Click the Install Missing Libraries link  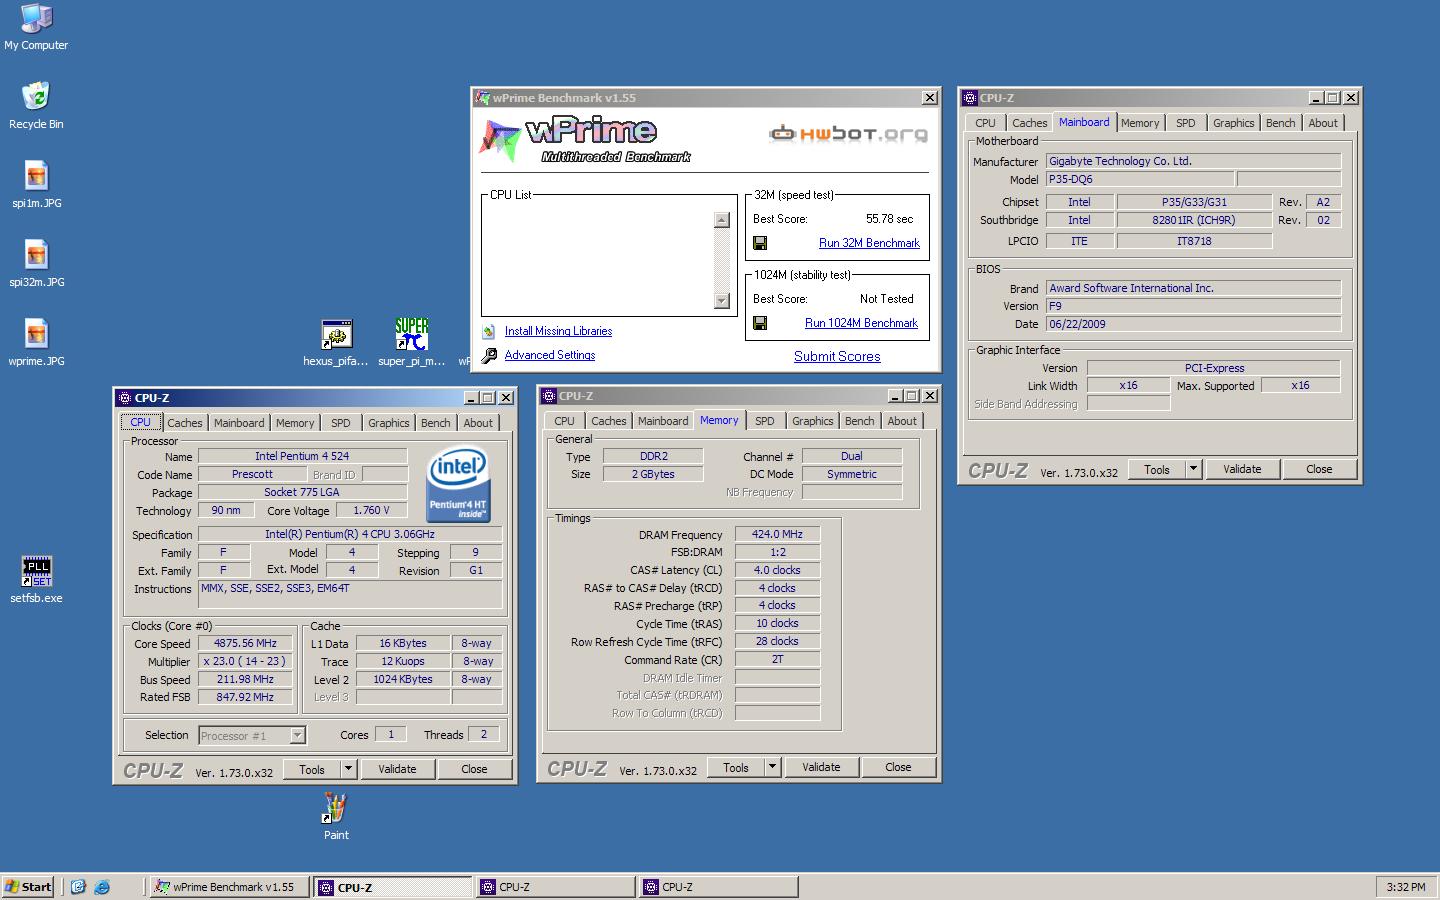558,331
